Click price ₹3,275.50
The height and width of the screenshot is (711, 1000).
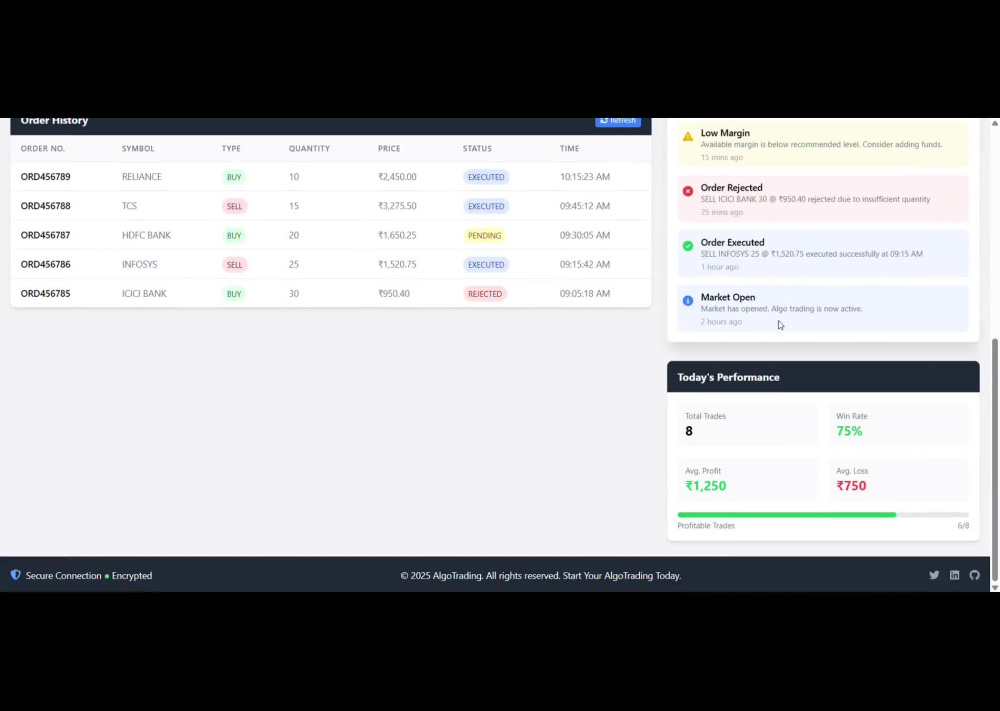point(397,206)
